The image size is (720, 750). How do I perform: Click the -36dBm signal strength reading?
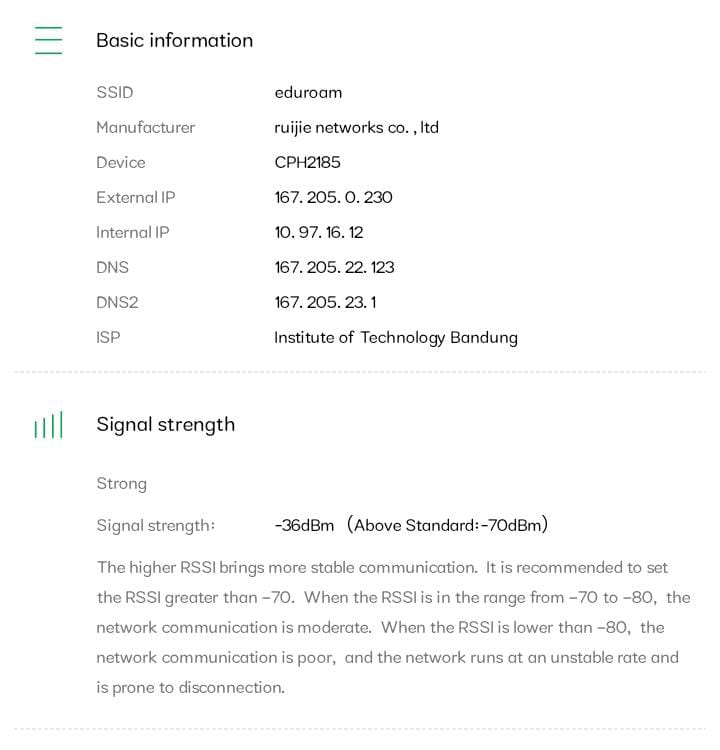[304, 525]
